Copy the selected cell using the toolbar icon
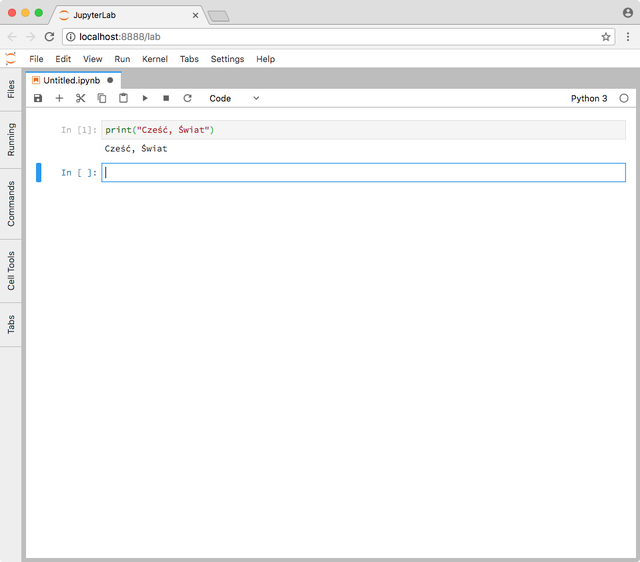Viewport: 640px width, 562px height. (102, 98)
